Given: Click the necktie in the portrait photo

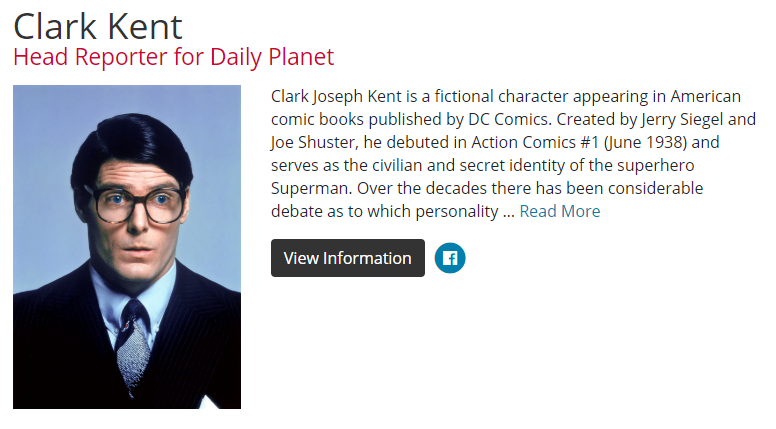Looking at the screenshot, I should 132,346.
